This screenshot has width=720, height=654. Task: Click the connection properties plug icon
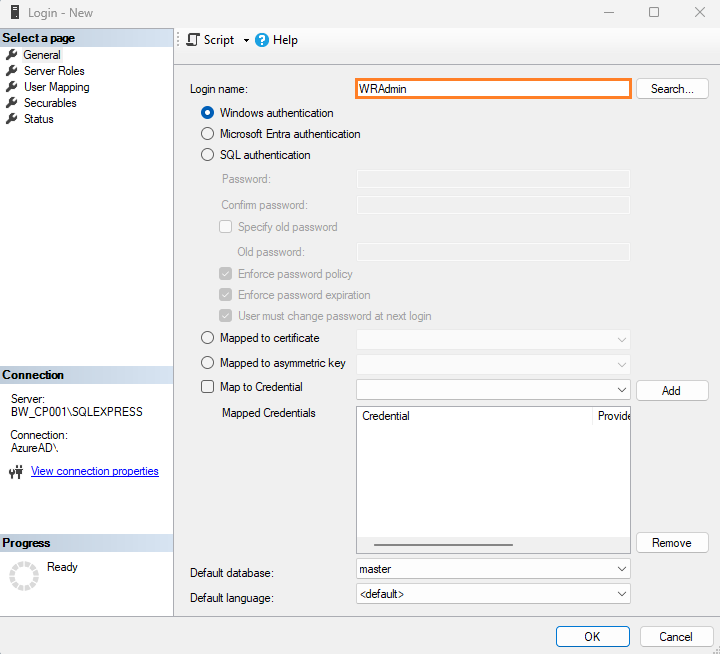click(x=16, y=472)
